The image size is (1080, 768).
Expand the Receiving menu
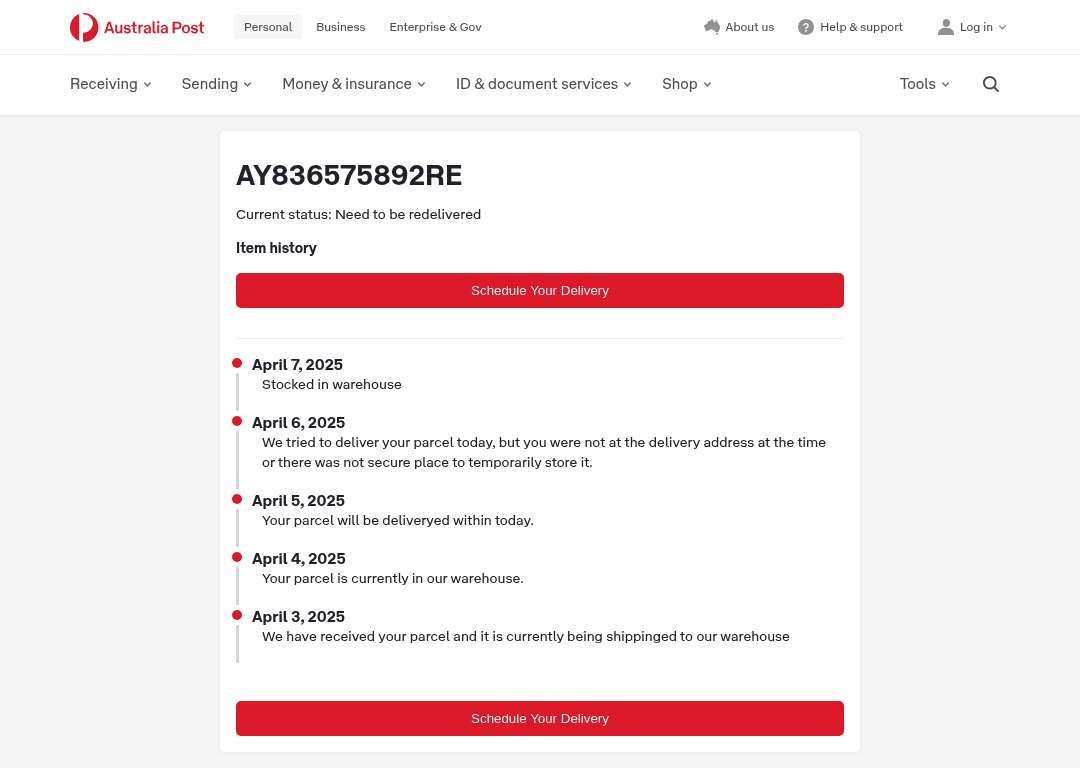[111, 84]
